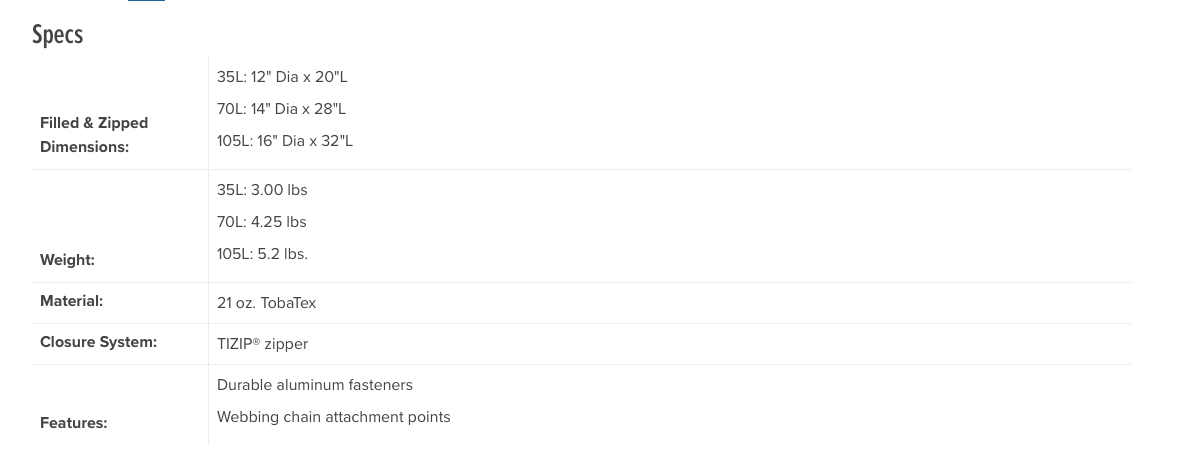Viewport: 1180px width, 464px height.
Task: Click the word TobaTex in Material row
Action: click(x=288, y=303)
